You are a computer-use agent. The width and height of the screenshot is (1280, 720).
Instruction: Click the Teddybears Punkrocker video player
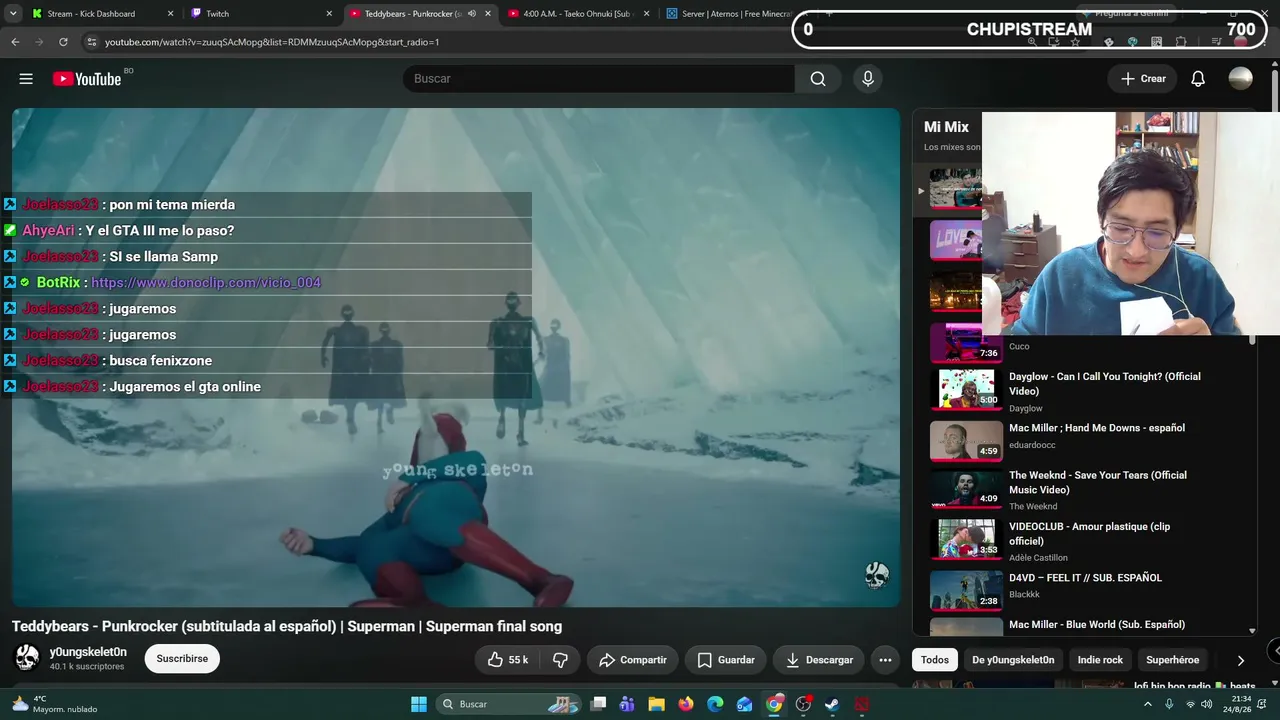click(x=456, y=357)
